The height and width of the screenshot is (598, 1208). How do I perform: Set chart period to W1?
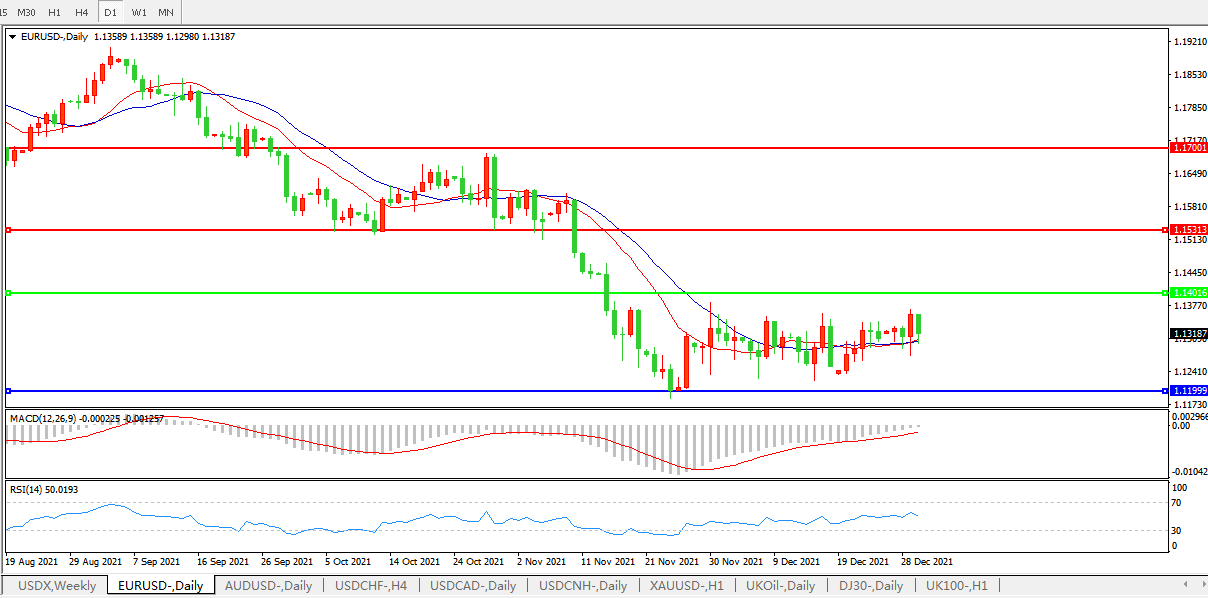coord(139,12)
